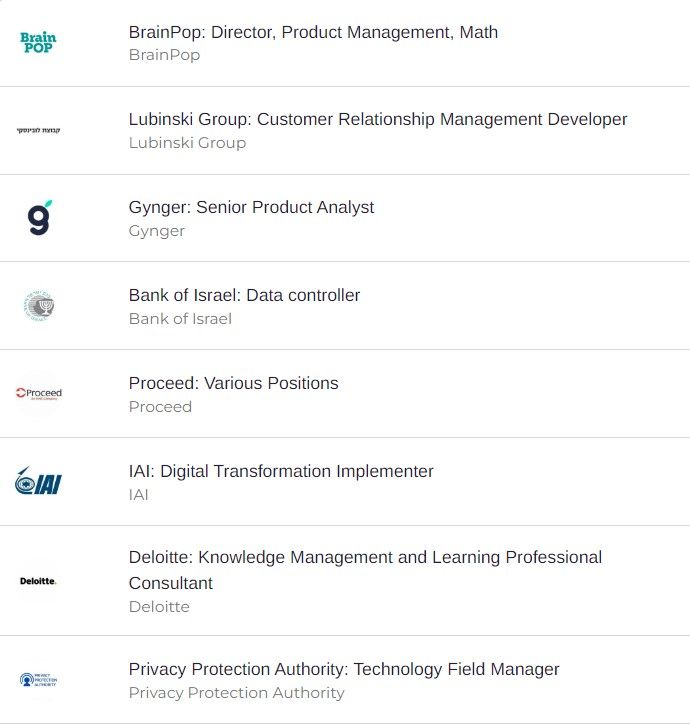
Task: Click the Privacy Protection Authority logo
Action: pyautogui.click(x=38, y=680)
